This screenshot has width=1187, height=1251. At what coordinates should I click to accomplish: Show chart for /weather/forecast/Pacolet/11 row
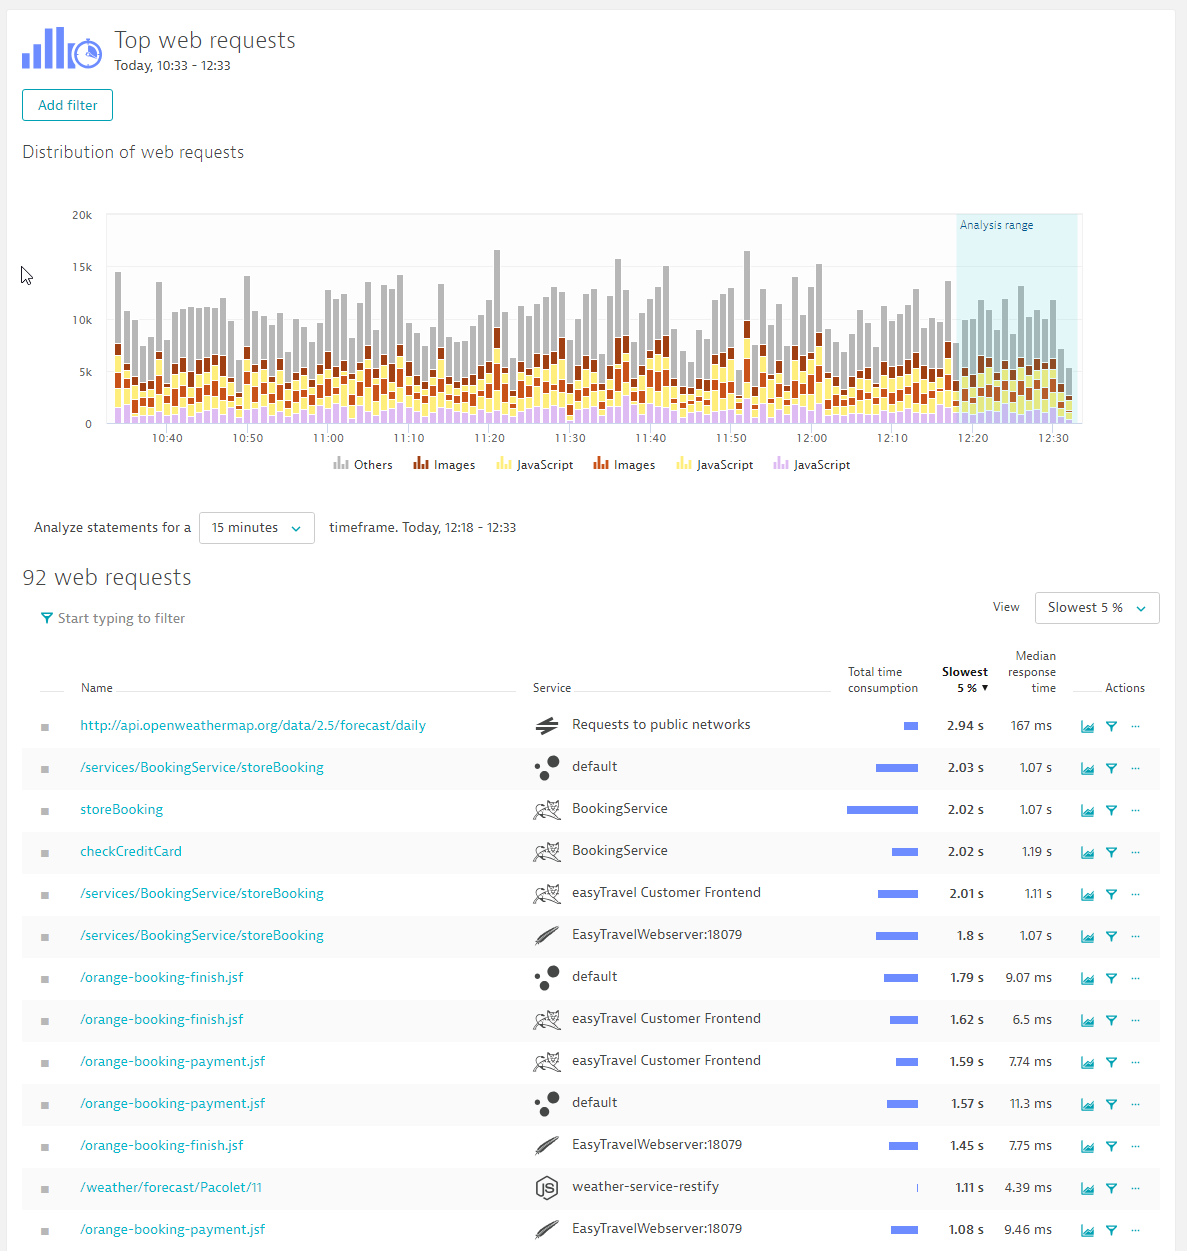pyautogui.click(x=1087, y=1189)
